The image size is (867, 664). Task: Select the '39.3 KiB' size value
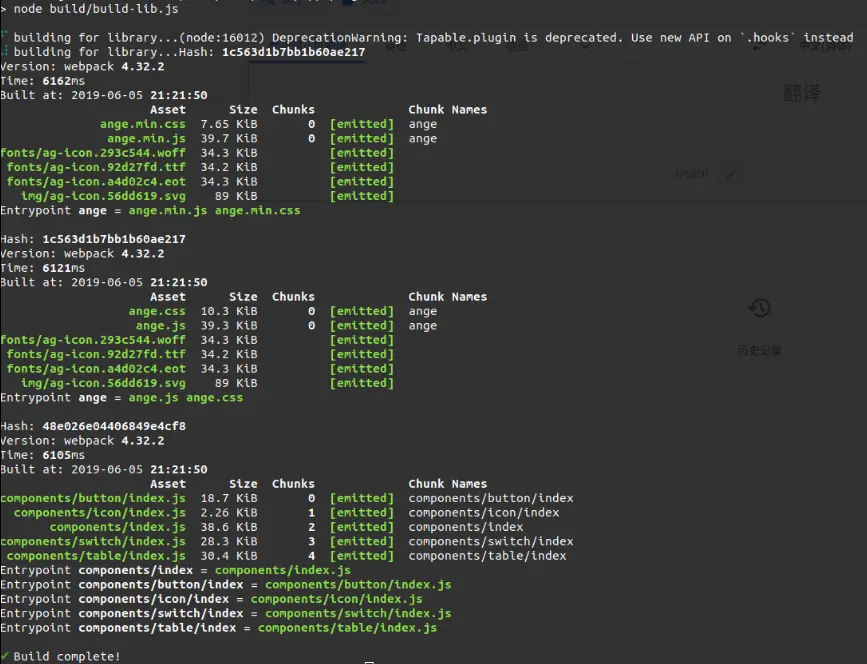click(229, 325)
